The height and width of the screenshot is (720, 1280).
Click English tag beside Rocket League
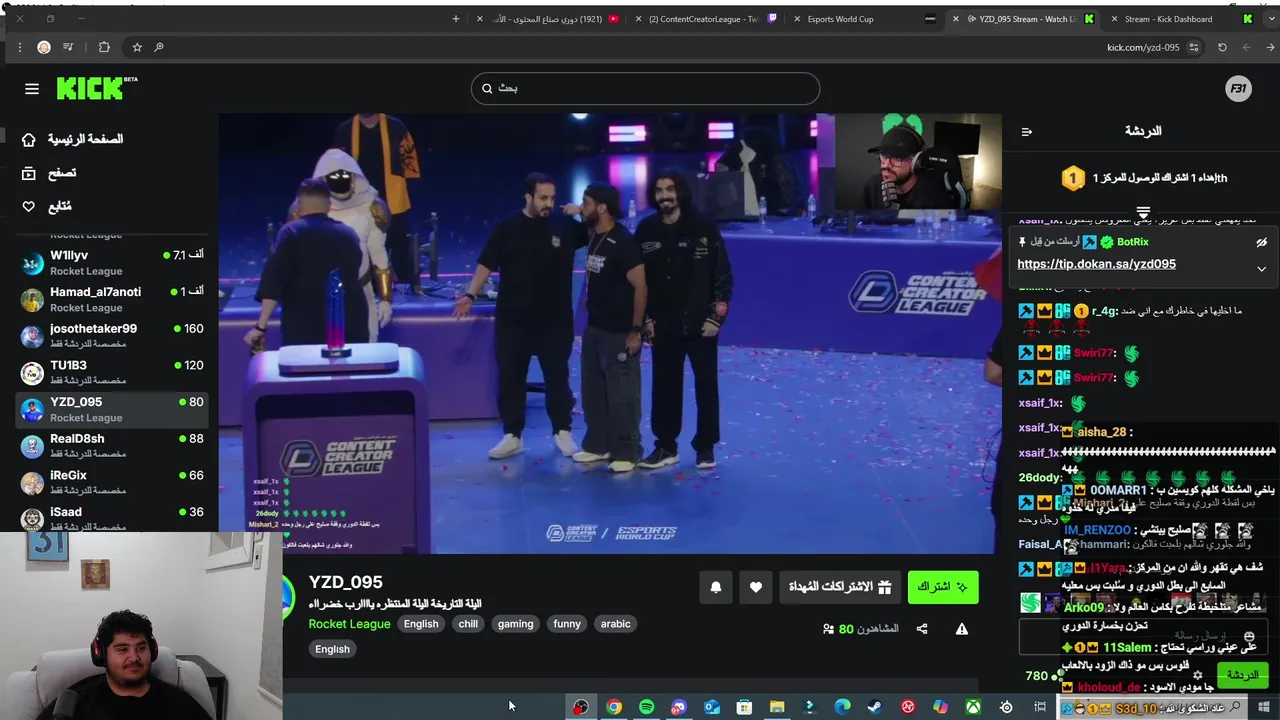[421, 624]
